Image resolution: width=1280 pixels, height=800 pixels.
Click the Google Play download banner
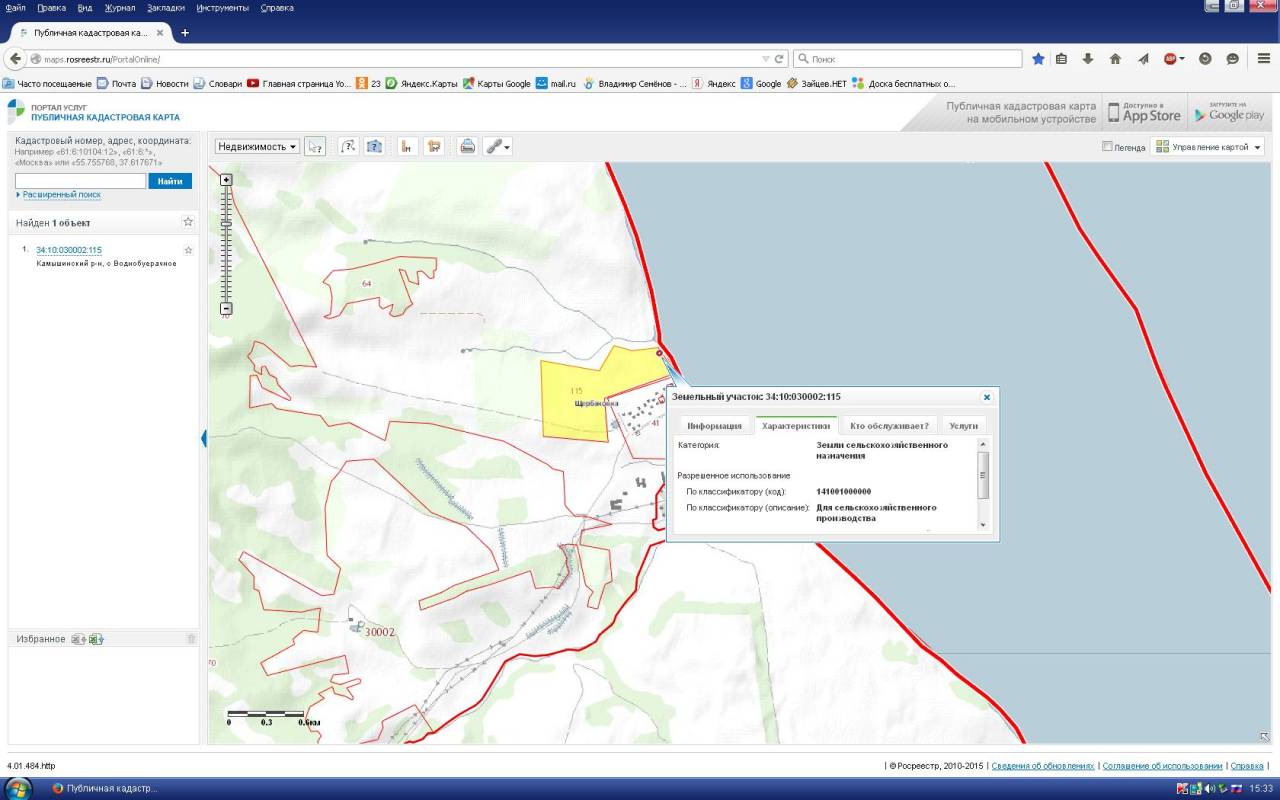click(x=1230, y=113)
